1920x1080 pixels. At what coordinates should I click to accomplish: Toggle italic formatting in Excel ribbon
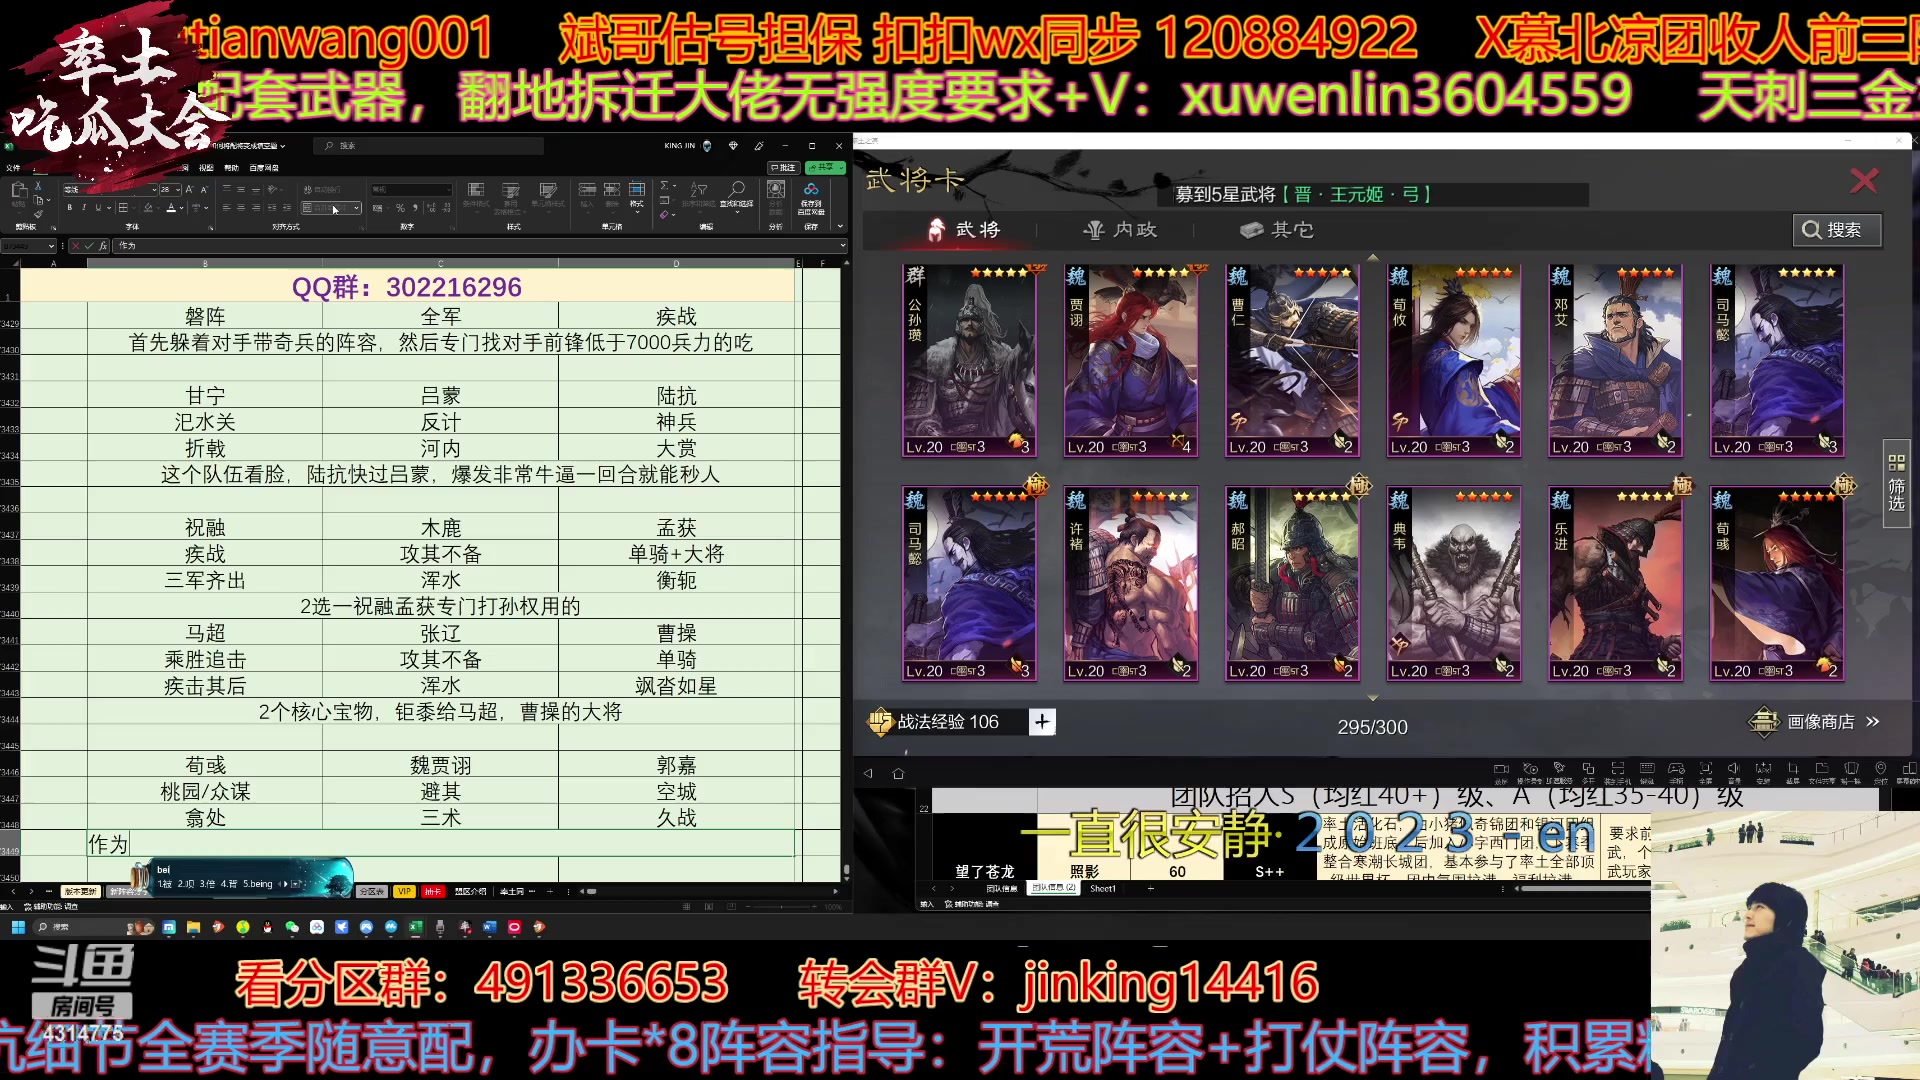(84, 208)
